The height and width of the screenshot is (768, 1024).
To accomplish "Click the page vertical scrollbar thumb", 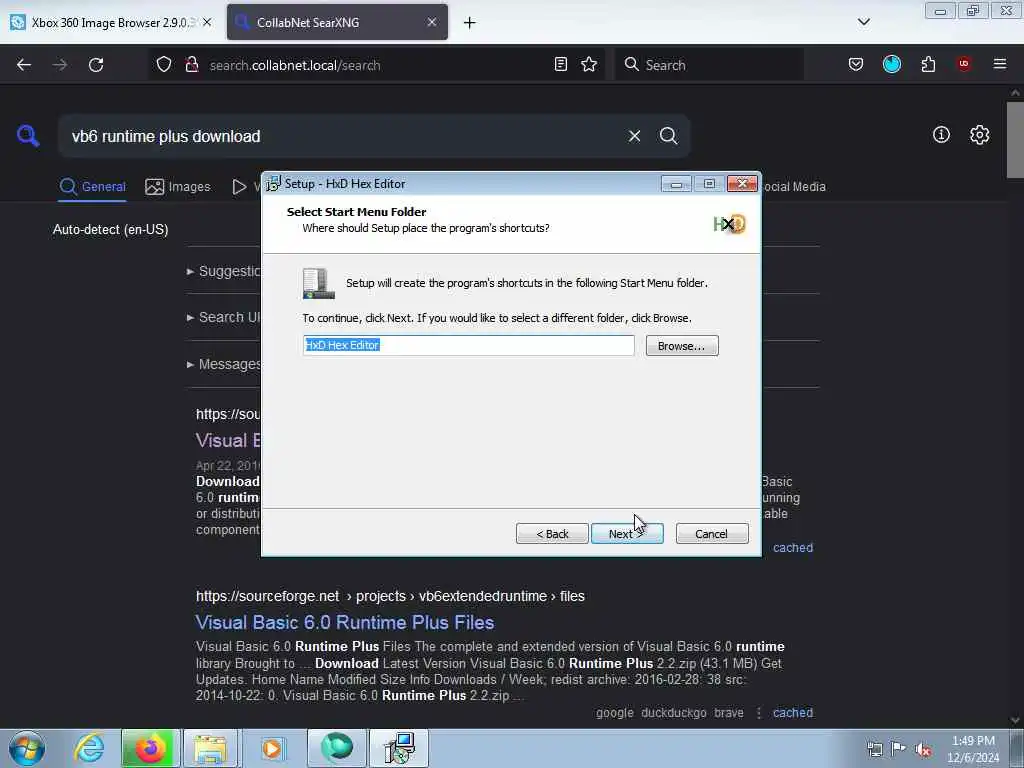I will point(1015,140).
